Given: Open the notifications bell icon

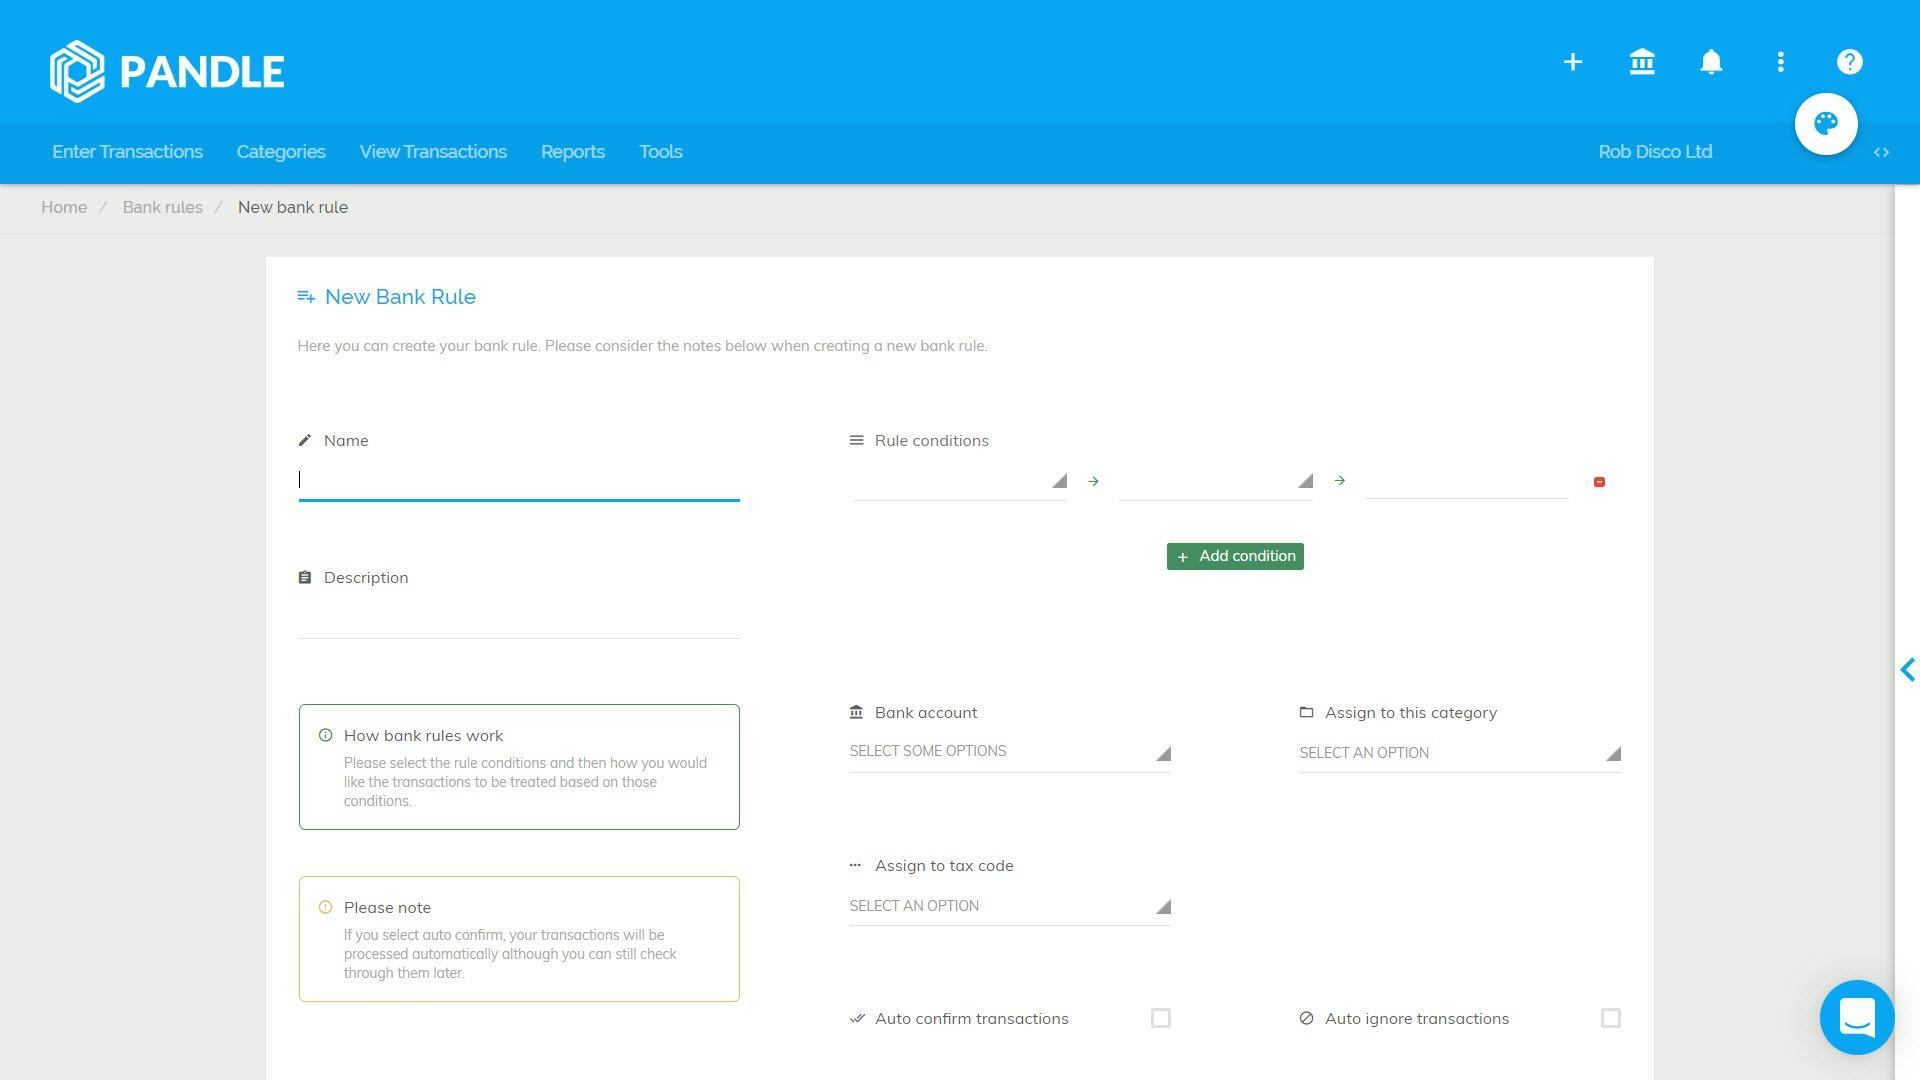Looking at the screenshot, I should tap(1711, 62).
